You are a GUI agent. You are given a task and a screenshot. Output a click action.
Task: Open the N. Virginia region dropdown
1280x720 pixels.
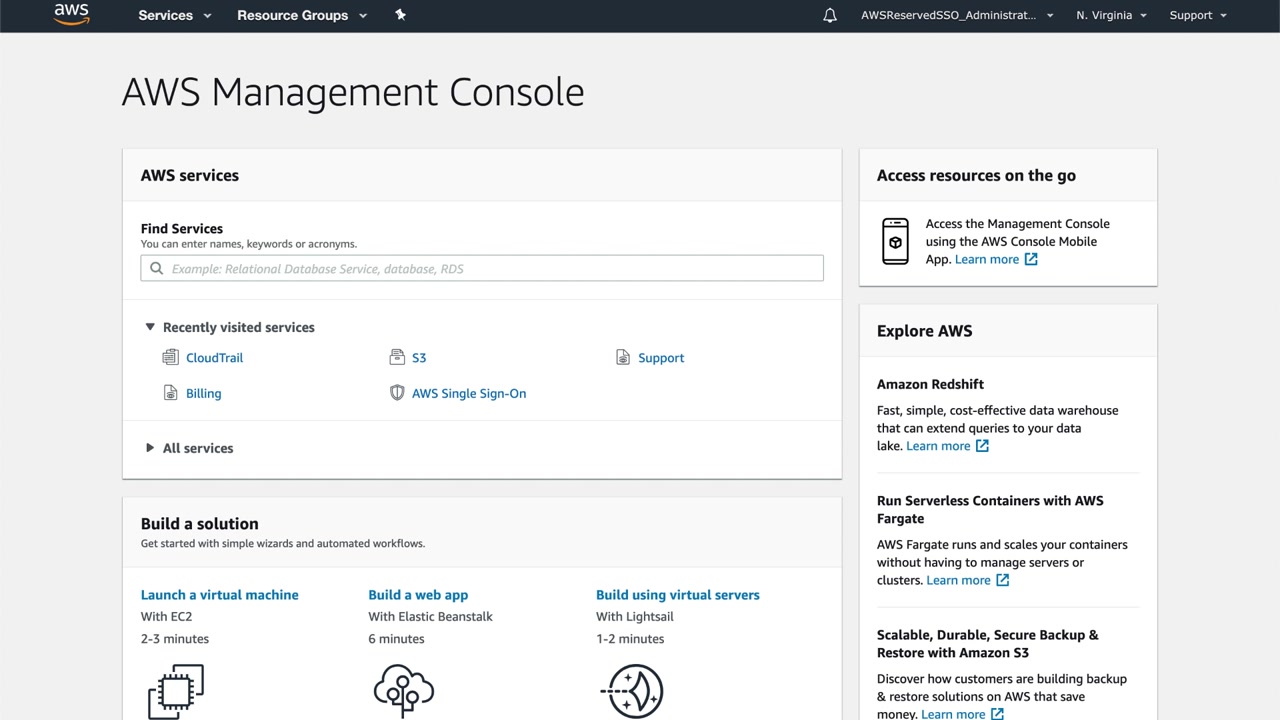[x=1111, y=15]
